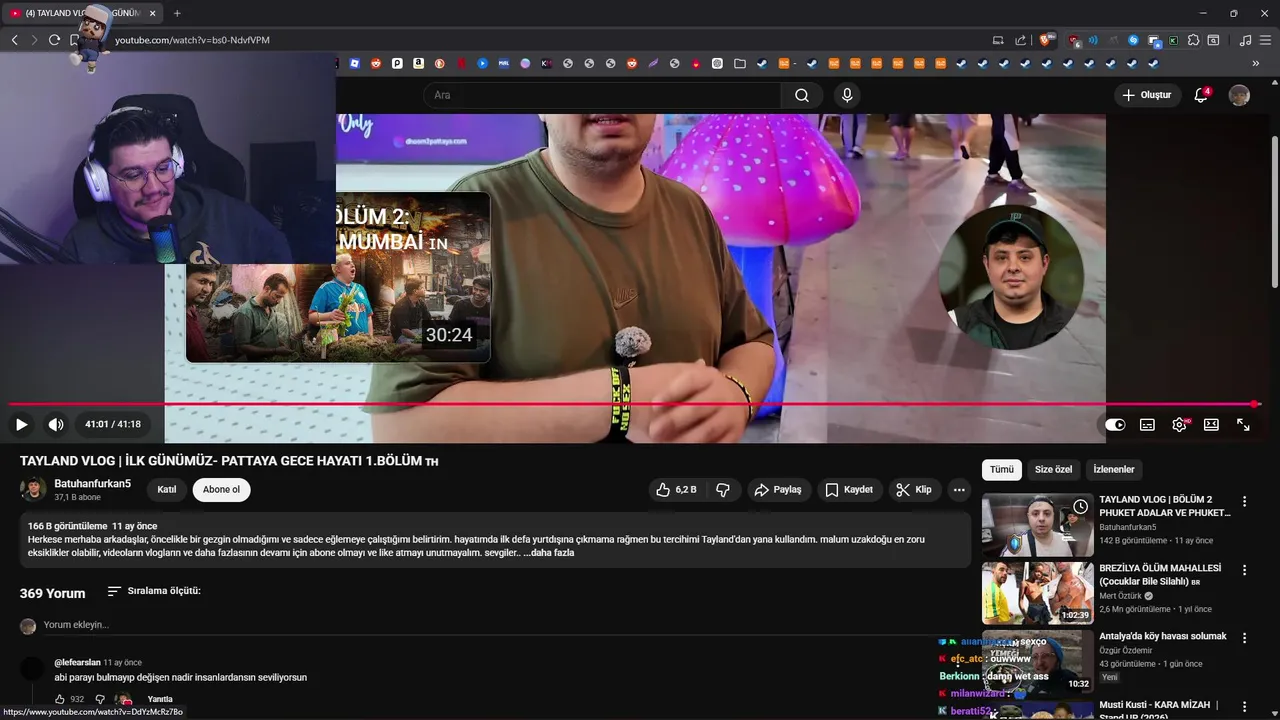Subscribe with Abone ol button

tap(221, 490)
